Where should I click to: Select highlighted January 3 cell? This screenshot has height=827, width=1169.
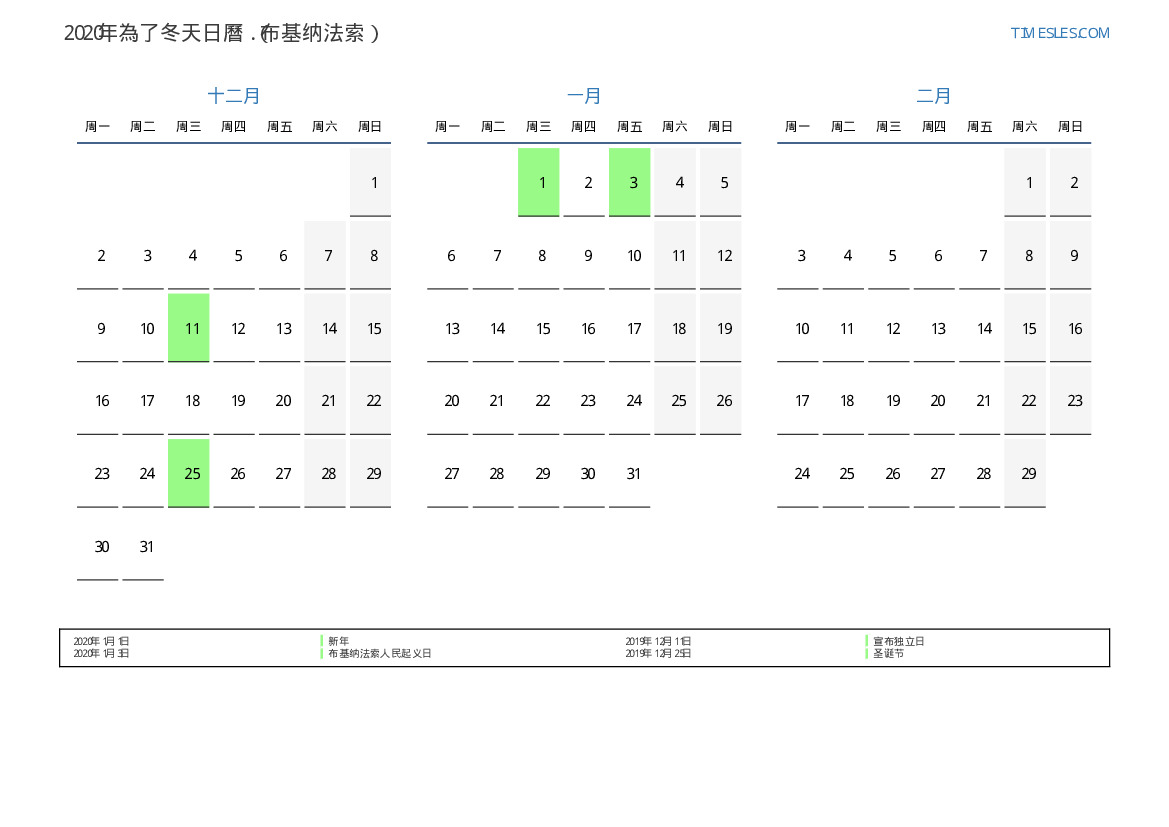(x=630, y=182)
